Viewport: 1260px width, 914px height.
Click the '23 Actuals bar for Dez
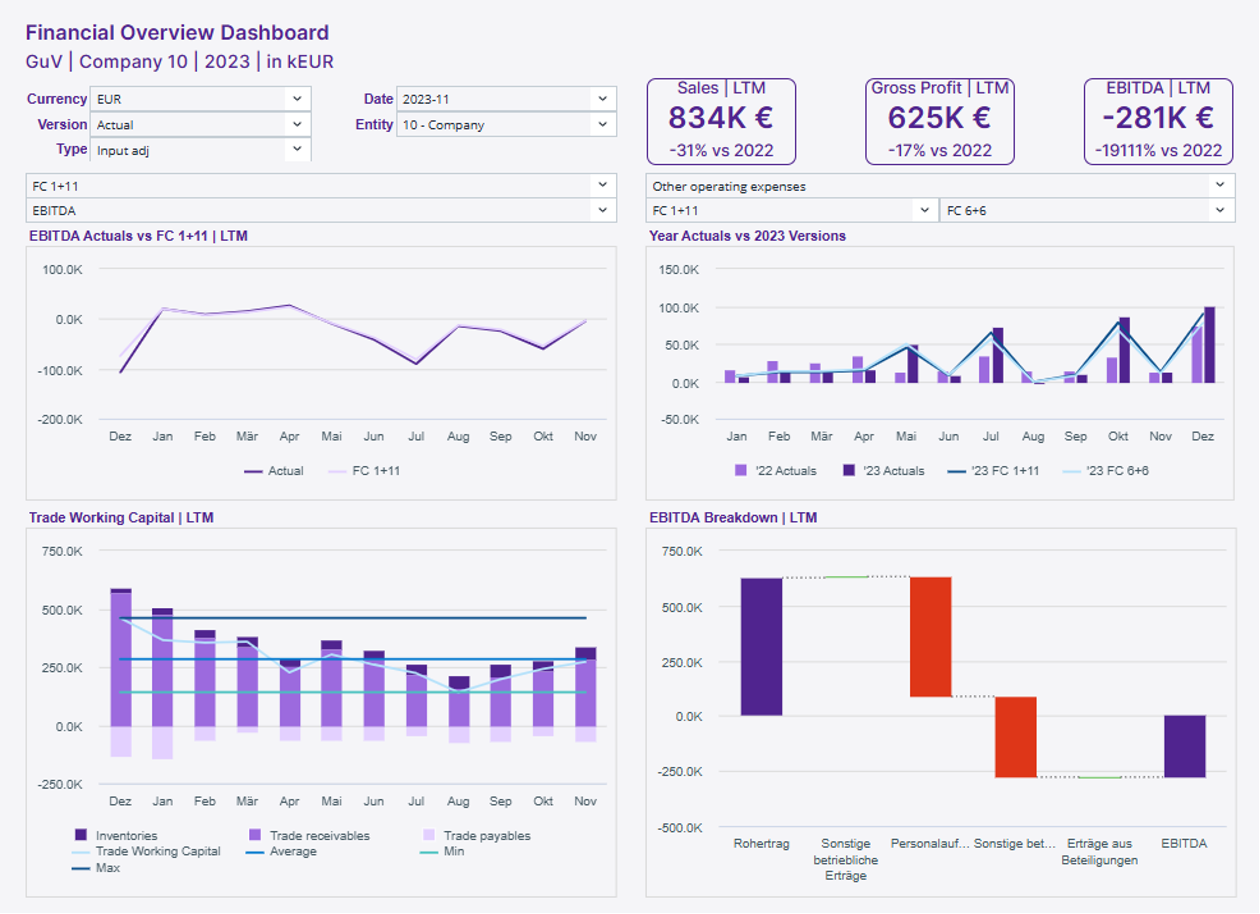point(1210,345)
